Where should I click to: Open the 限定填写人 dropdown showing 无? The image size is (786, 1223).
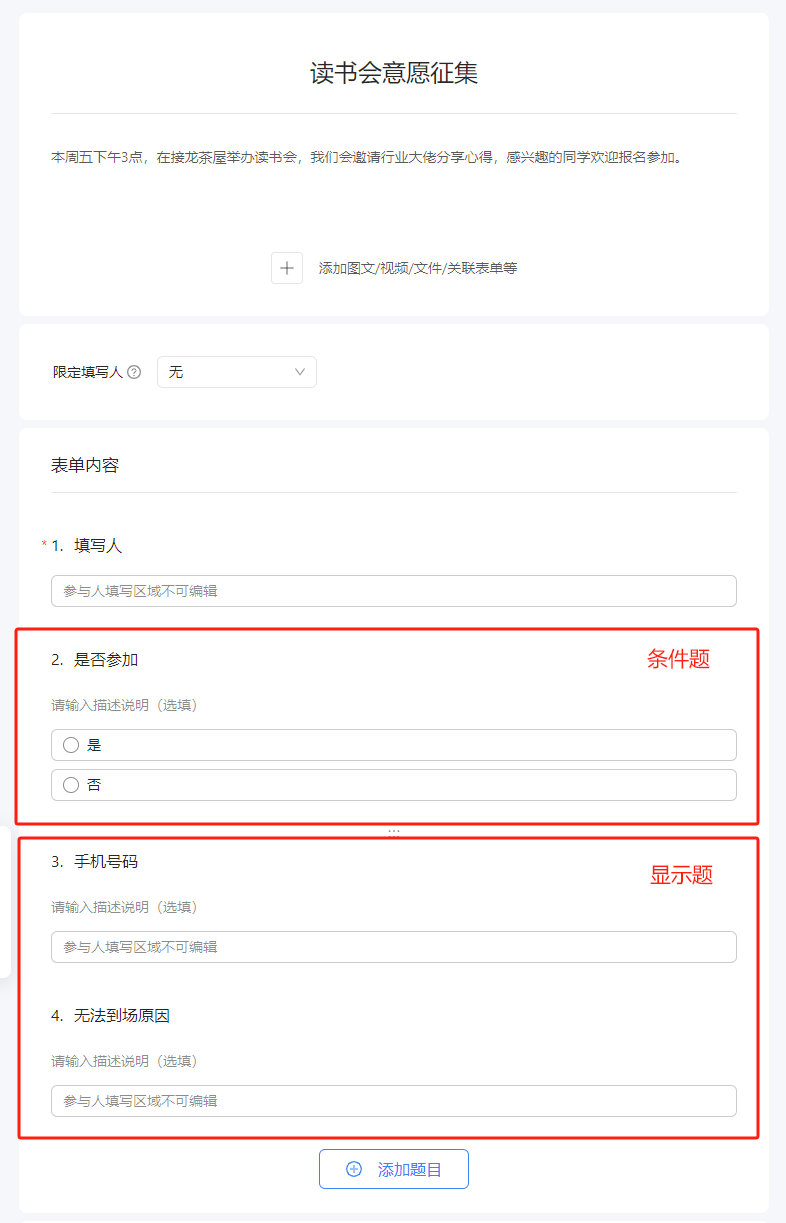point(237,372)
